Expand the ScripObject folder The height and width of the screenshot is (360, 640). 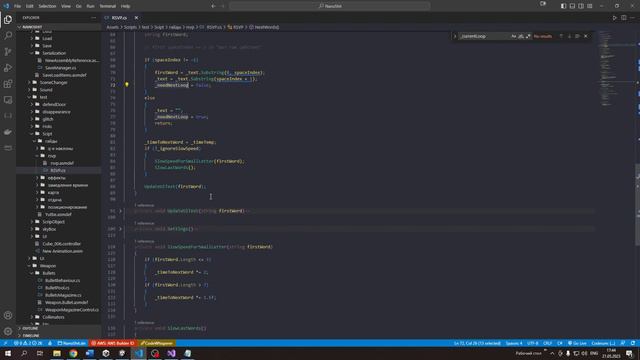pos(53,222)
